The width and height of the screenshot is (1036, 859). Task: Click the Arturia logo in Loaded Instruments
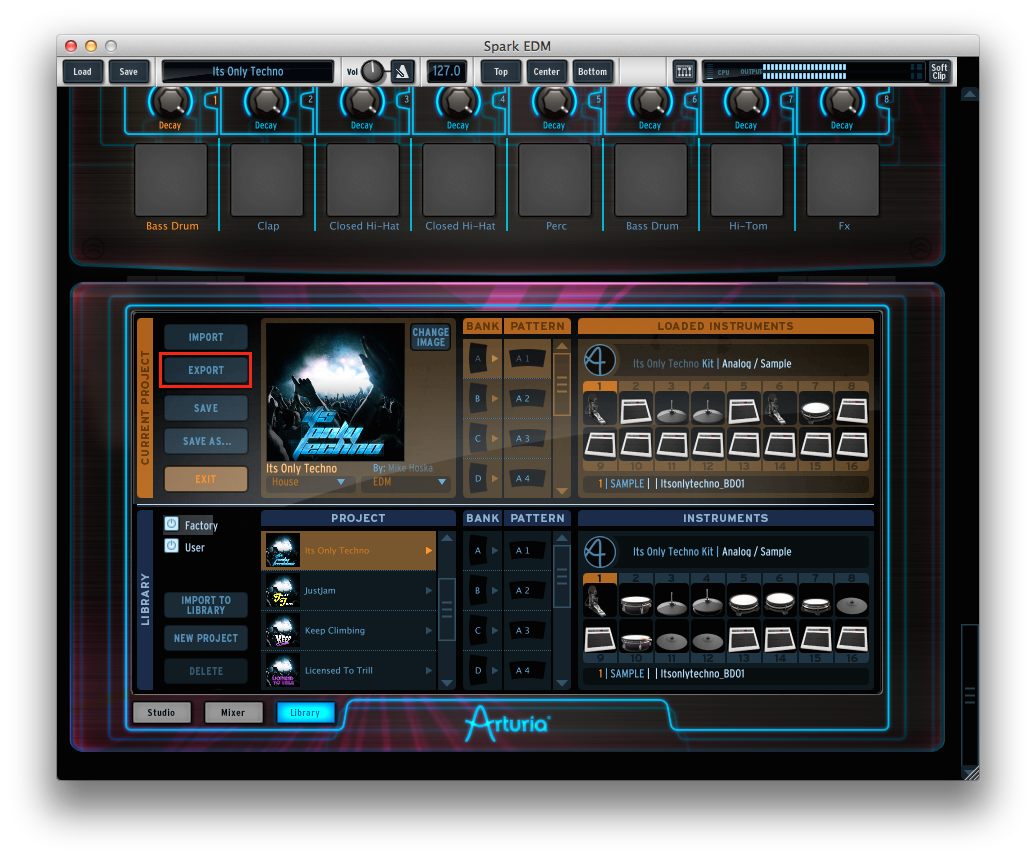600,361
